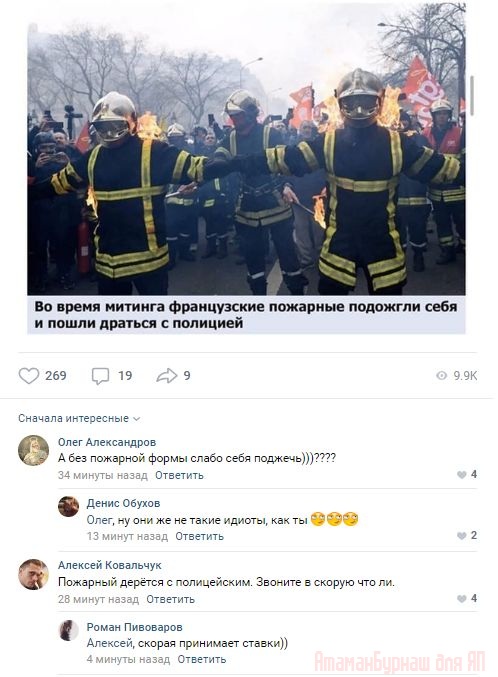Reply to Олег Александров's comment
Viewport: 498px width, 677px height.
pos(179,475)
